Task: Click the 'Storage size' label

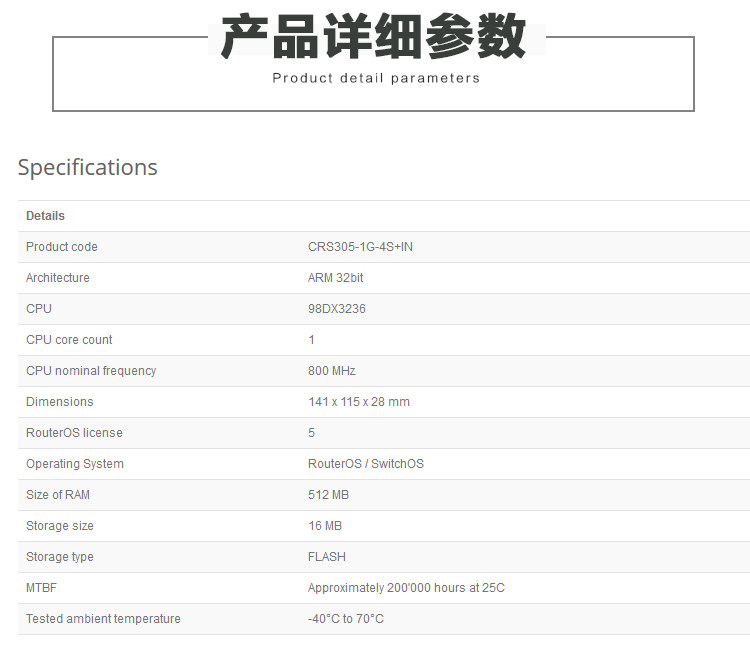Action: click(x=60, y=526)
